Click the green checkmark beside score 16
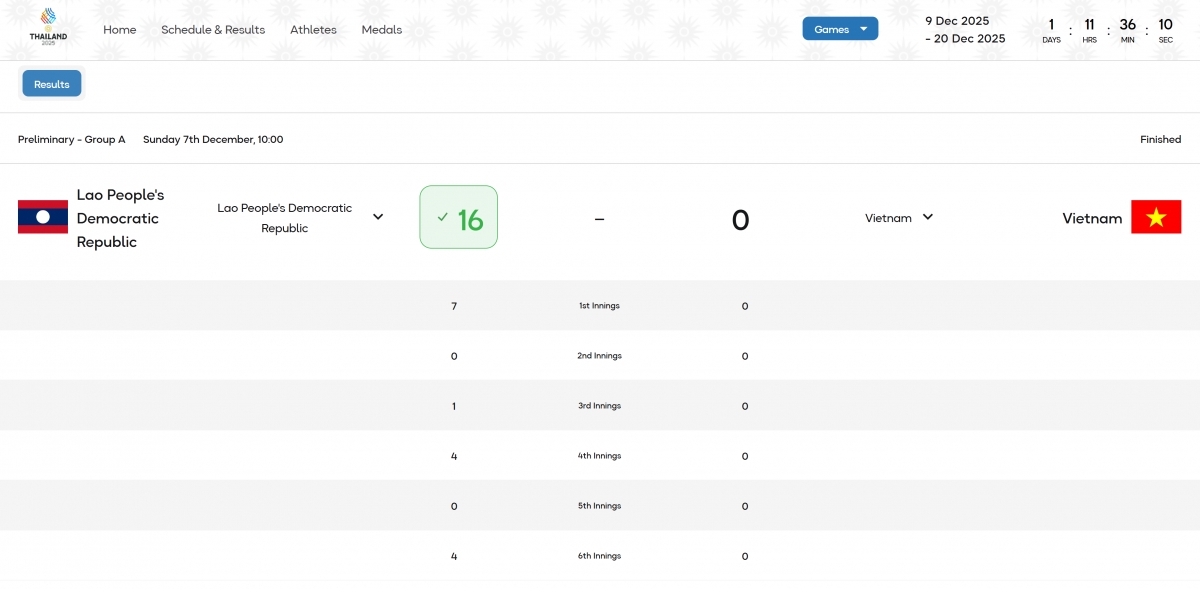Viewport: 1200px width, 589px height. [443, 217]
